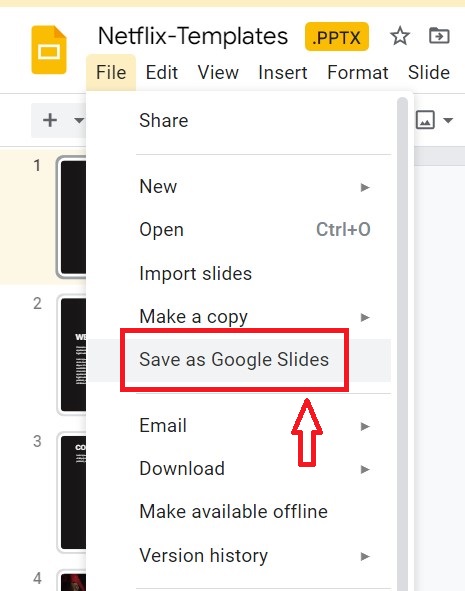The height and width of the screenshot is (591, 465).
Task: Click the .PPTX format badge
Action: (337, 37)
